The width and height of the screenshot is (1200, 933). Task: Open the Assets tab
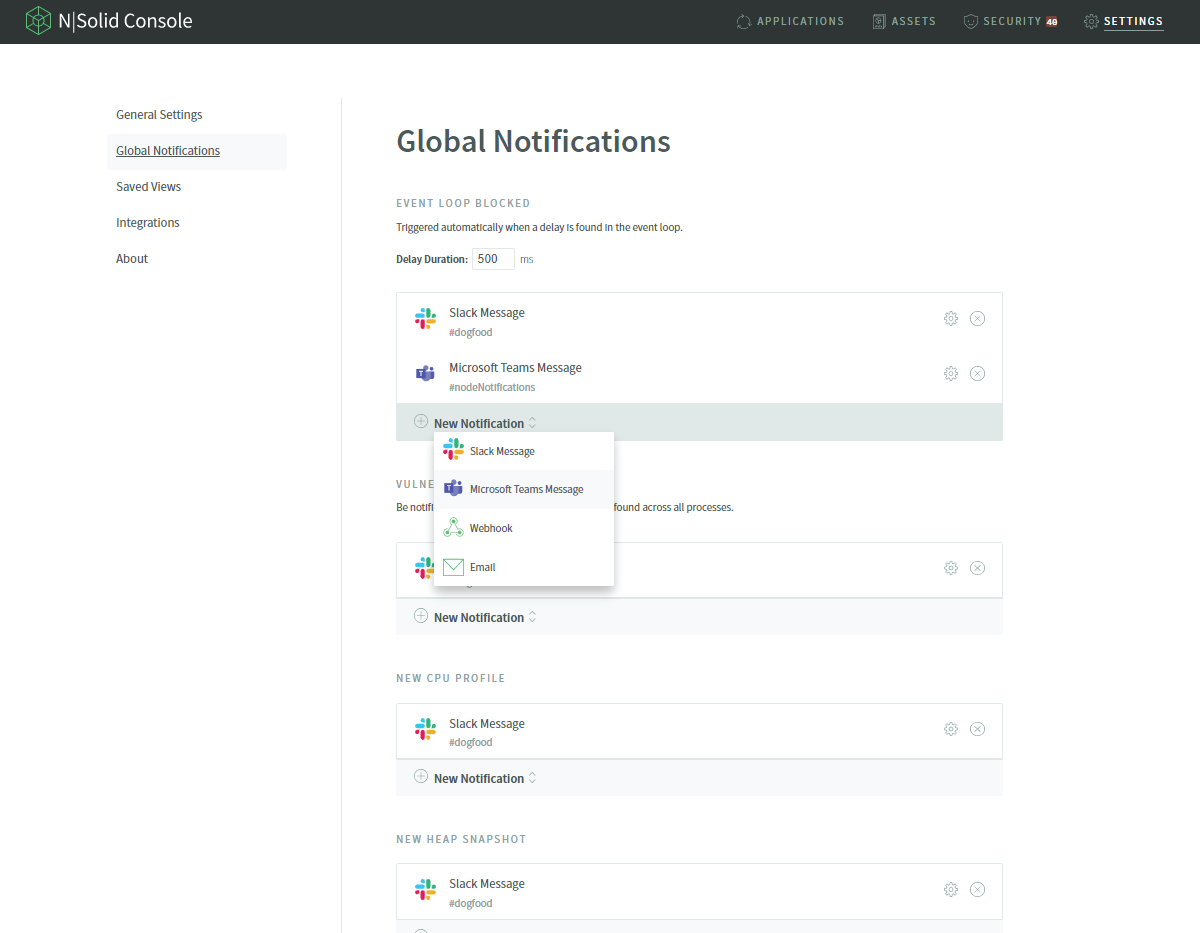(904, 21)
